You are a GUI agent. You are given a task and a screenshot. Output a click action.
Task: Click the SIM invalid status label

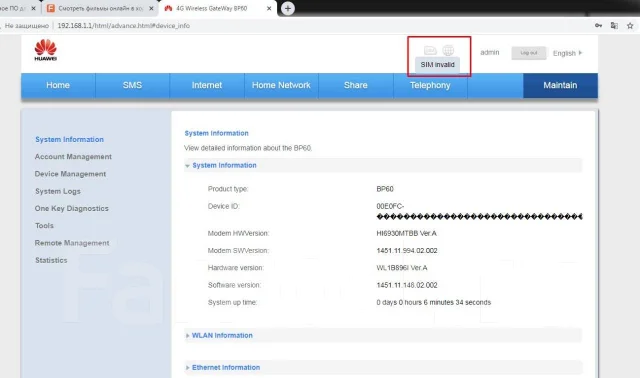click(438, 64)
